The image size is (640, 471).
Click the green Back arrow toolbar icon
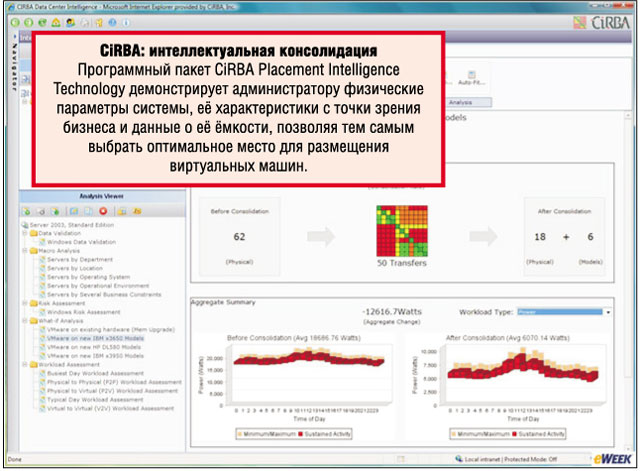click(15, 23)
